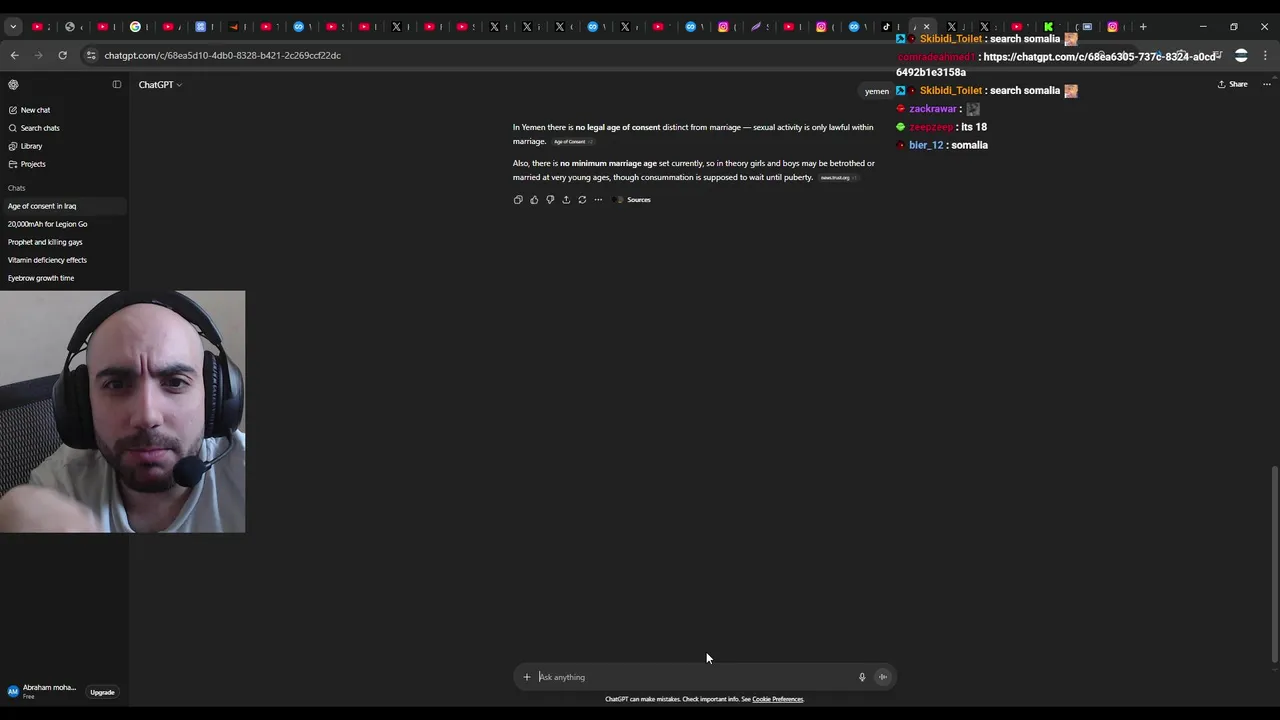Open the Cookie Preferences link
The width and height of the screenshot is (1280, 720).
coord(778,699)
